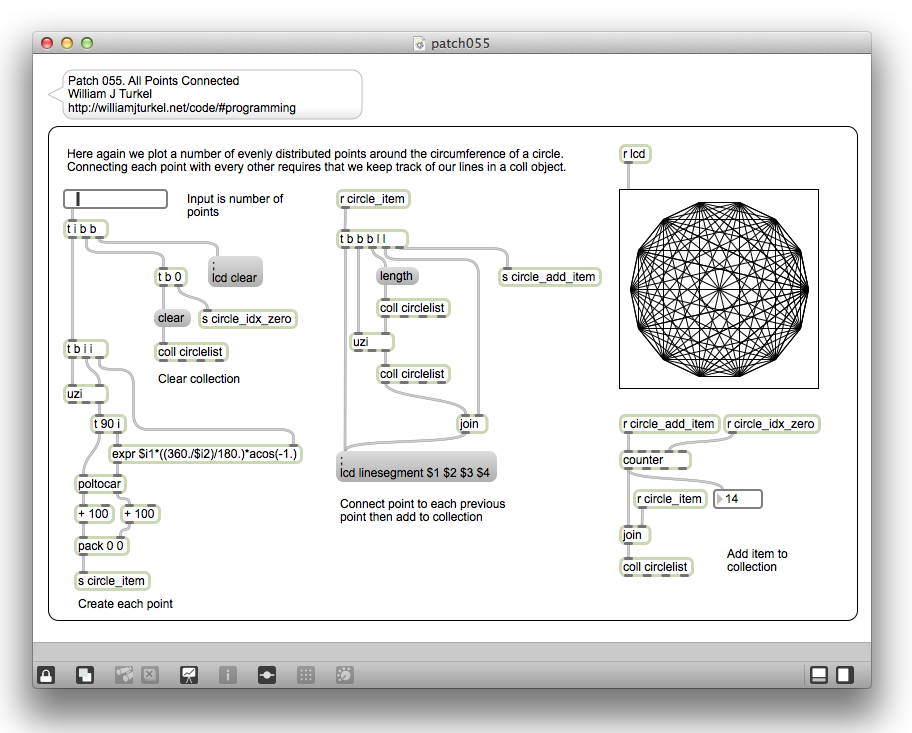Open the inspector info icon

tap(228, 675)
